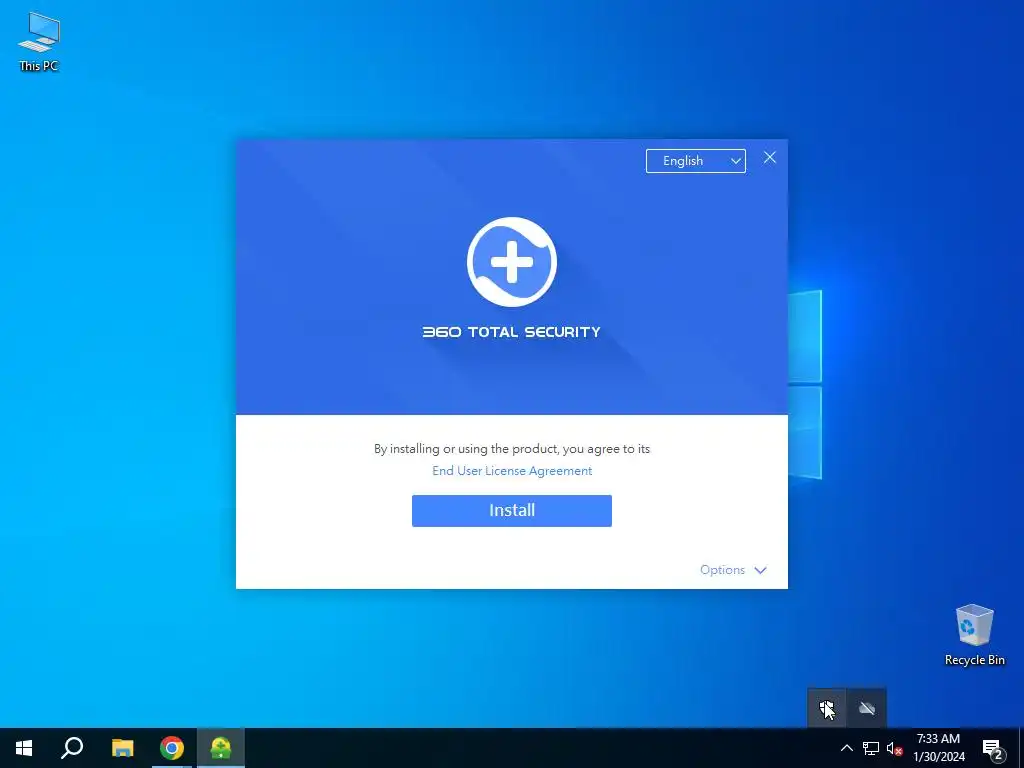
Task: Click the OneDrive cloud tray icon
Action: [867, 708]
